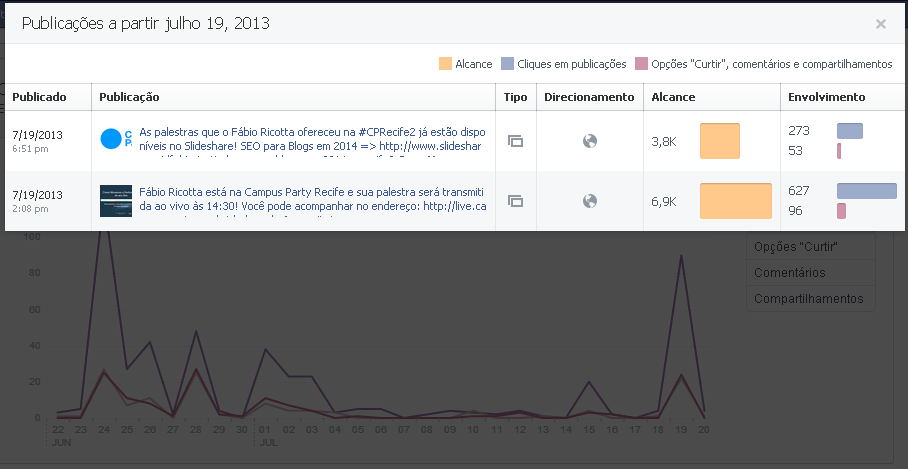The width and height of the screenshot is (908, 469).
Task: Click the globe targeting icon for the 2:08 pm post
Action: coord(590,201)
